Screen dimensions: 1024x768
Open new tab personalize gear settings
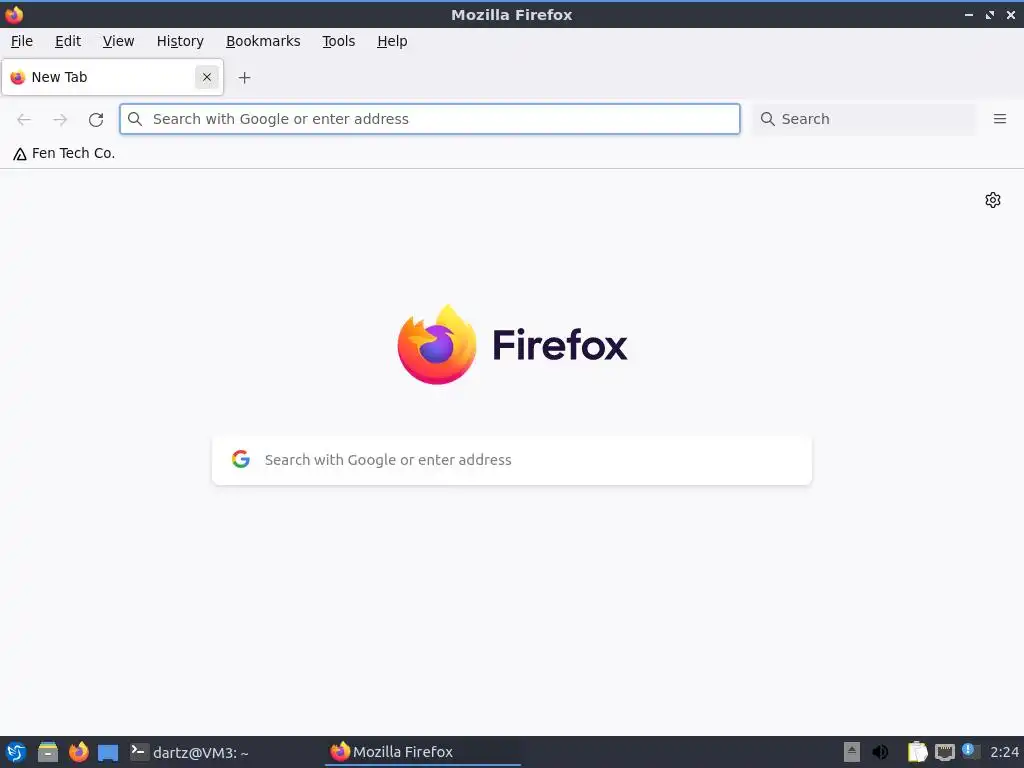click(x=993, y=200)
